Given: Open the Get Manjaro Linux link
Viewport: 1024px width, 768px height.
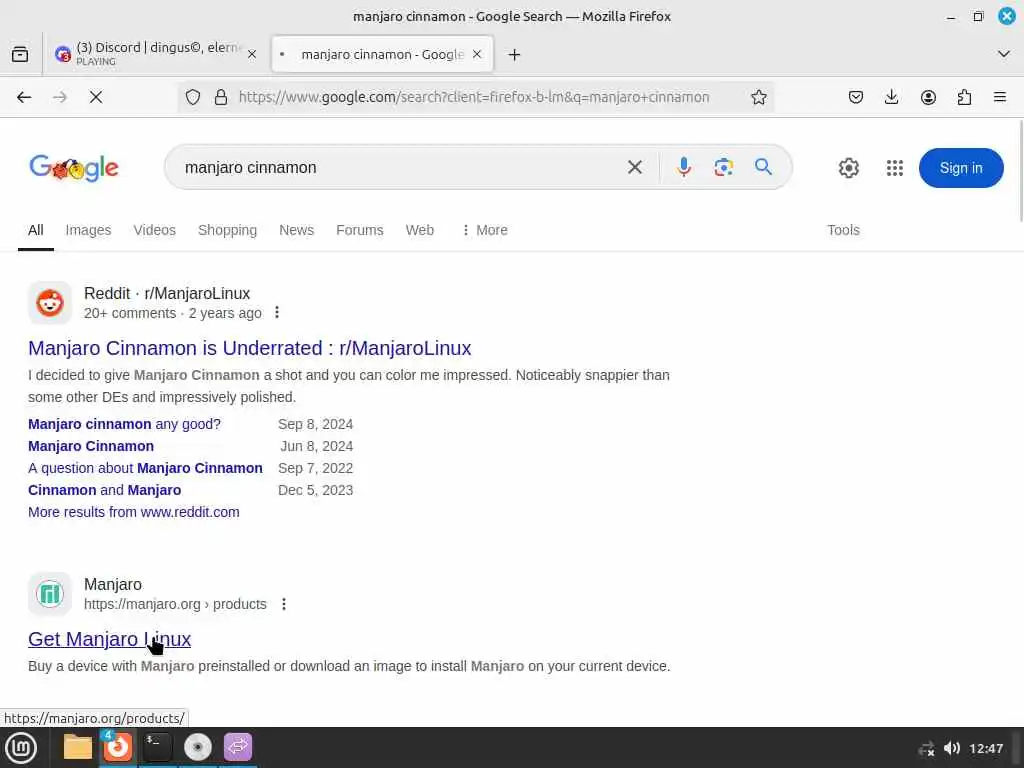Looking at the screenshot, I should click(110, 639).
